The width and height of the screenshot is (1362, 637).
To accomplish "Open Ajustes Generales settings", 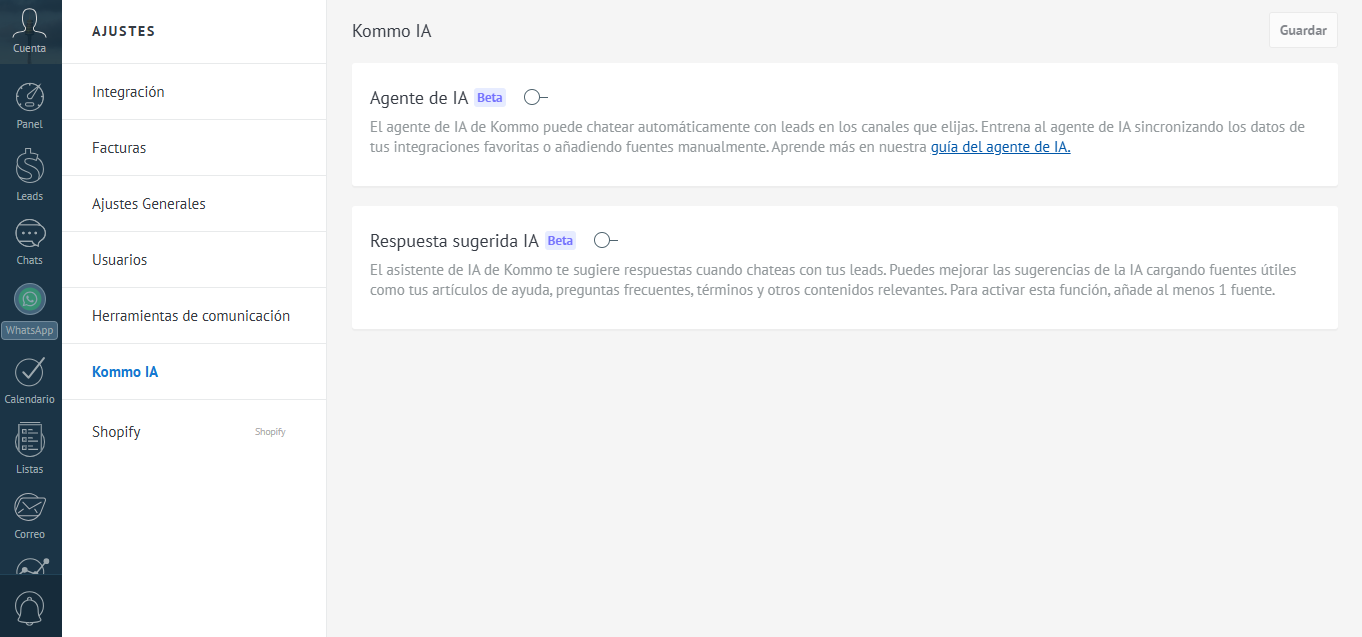I will pos(194,204).
